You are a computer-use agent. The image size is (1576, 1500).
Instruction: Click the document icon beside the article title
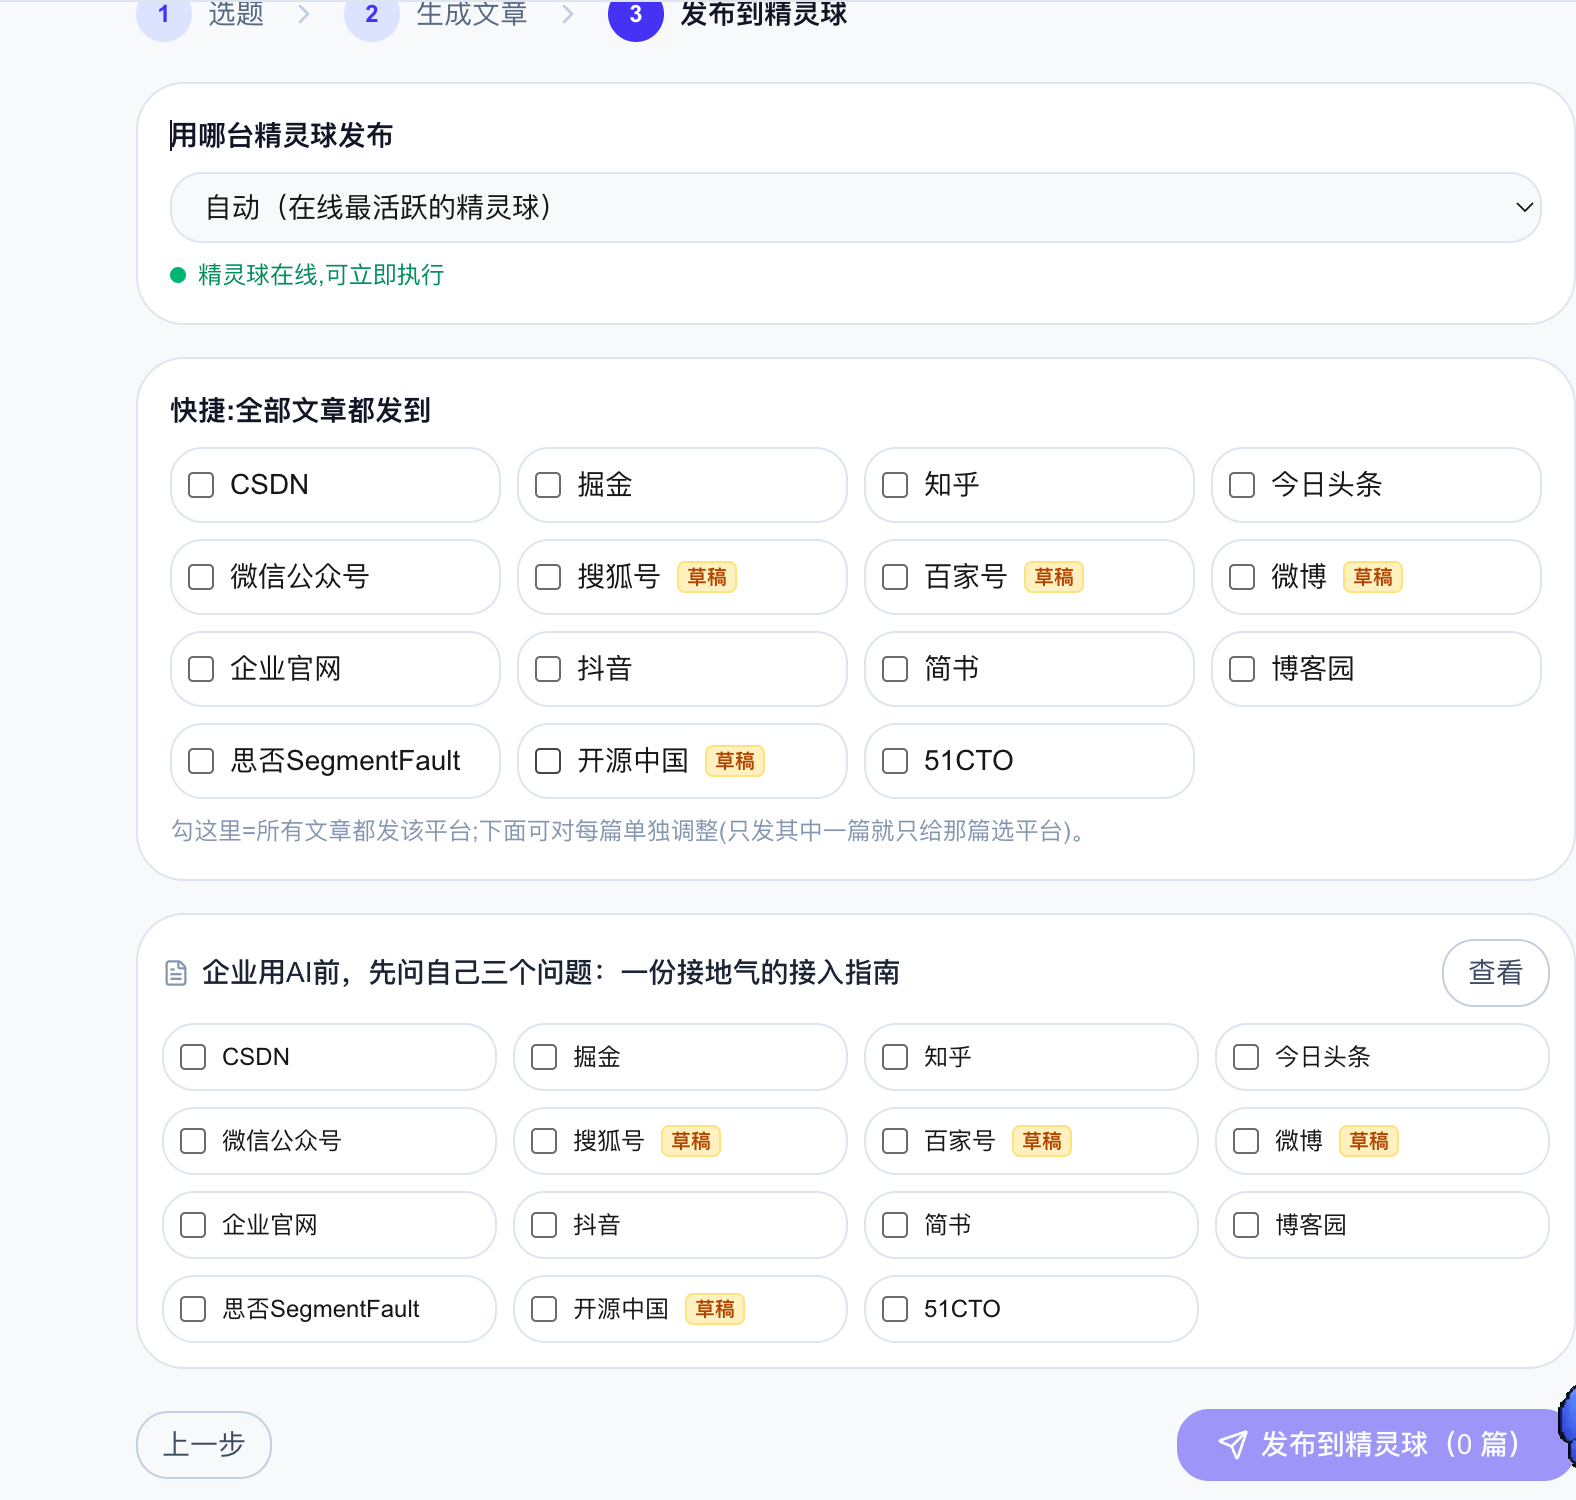pyautogui.click(x=176, y=973)
